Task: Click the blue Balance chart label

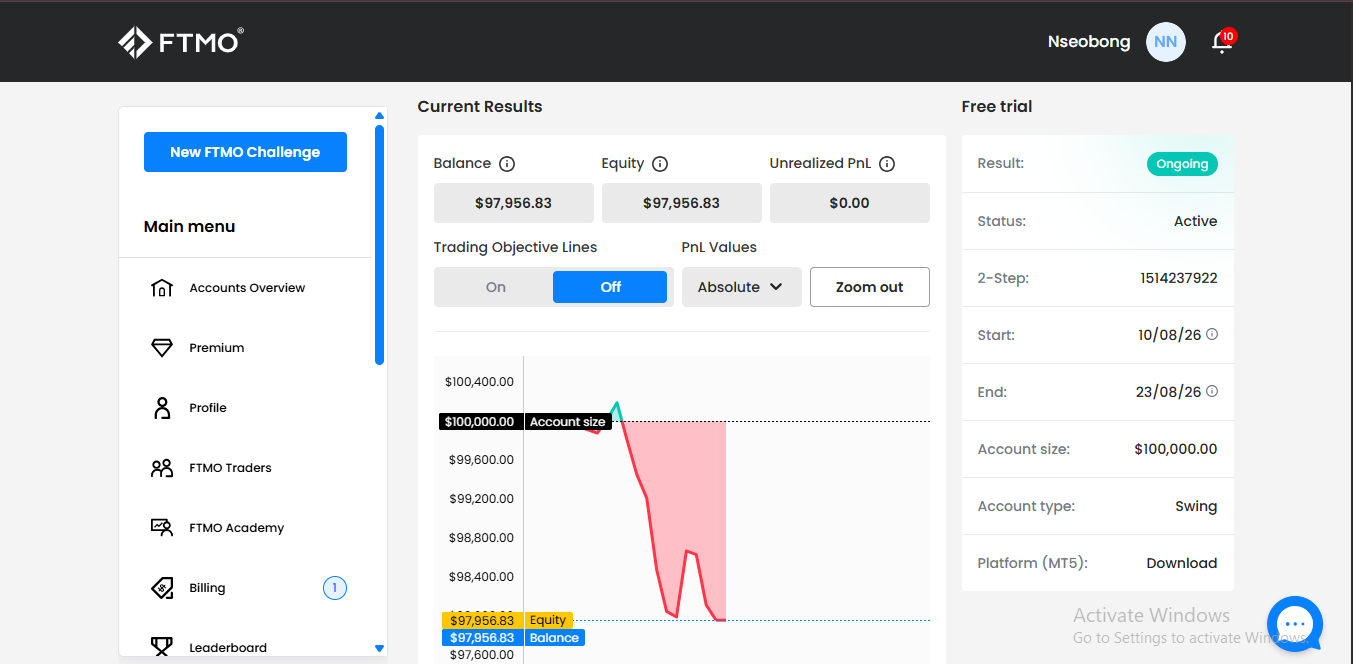Action: click(x=554, y=638)
